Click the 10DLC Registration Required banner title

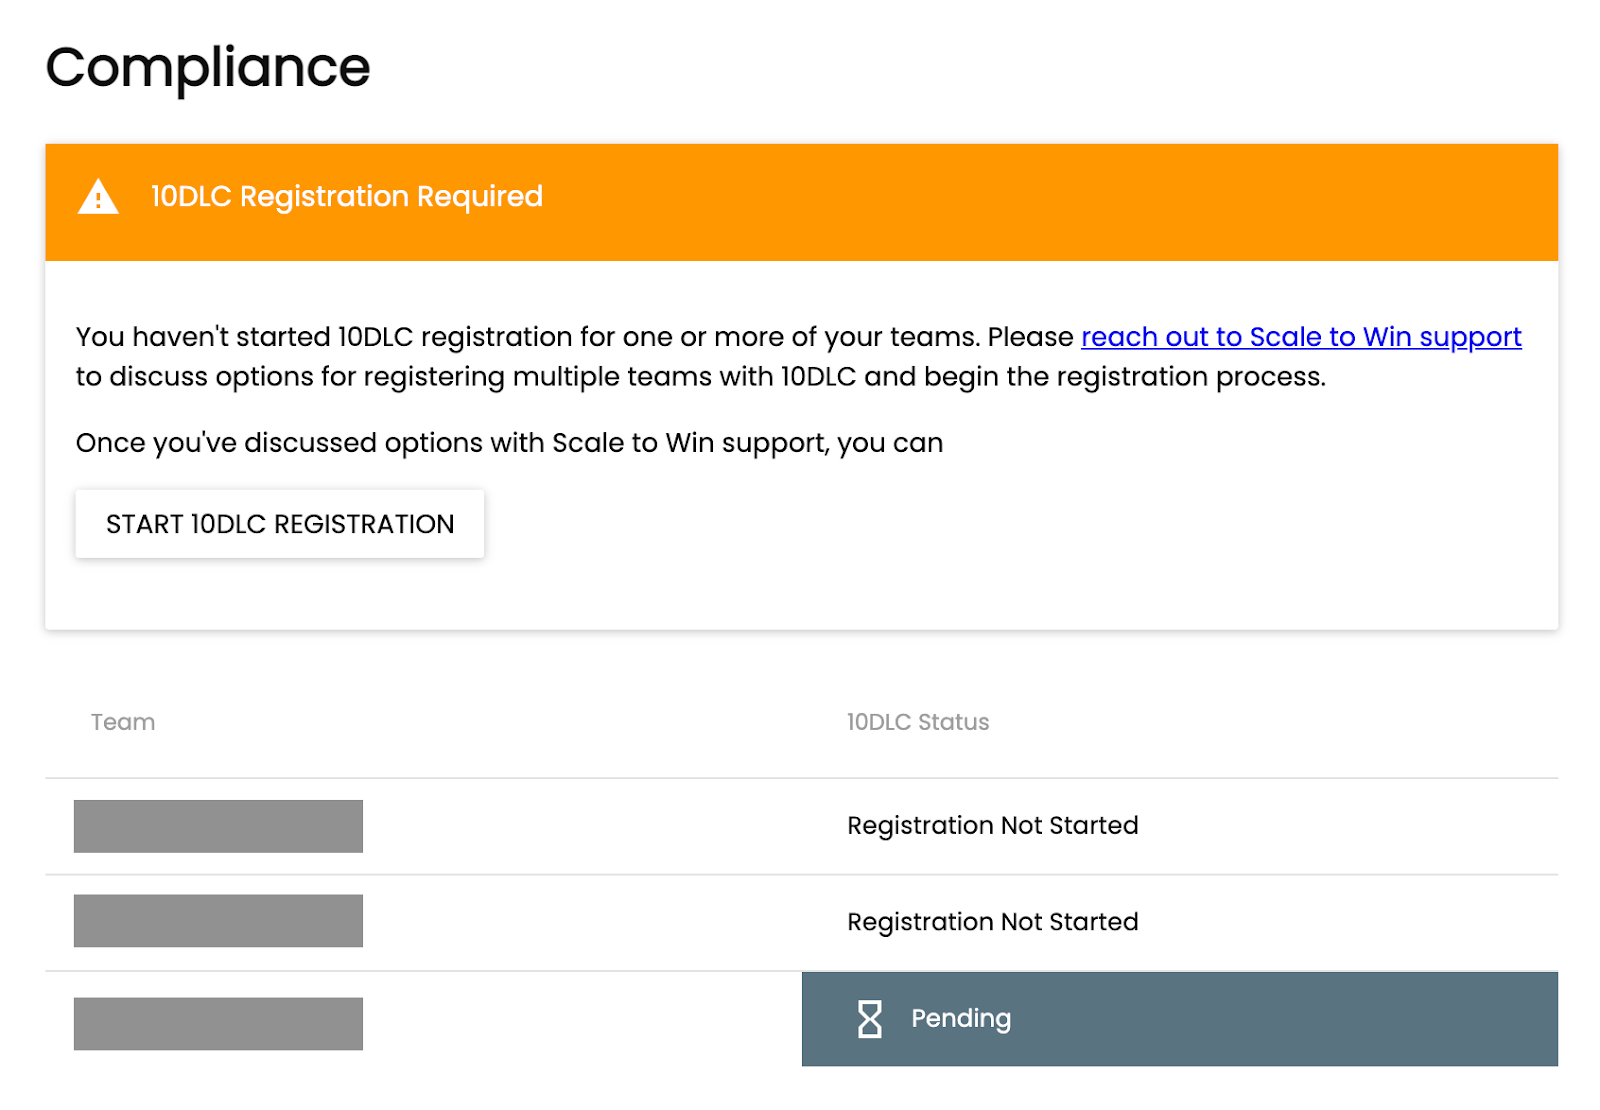[x=346, y=197]
